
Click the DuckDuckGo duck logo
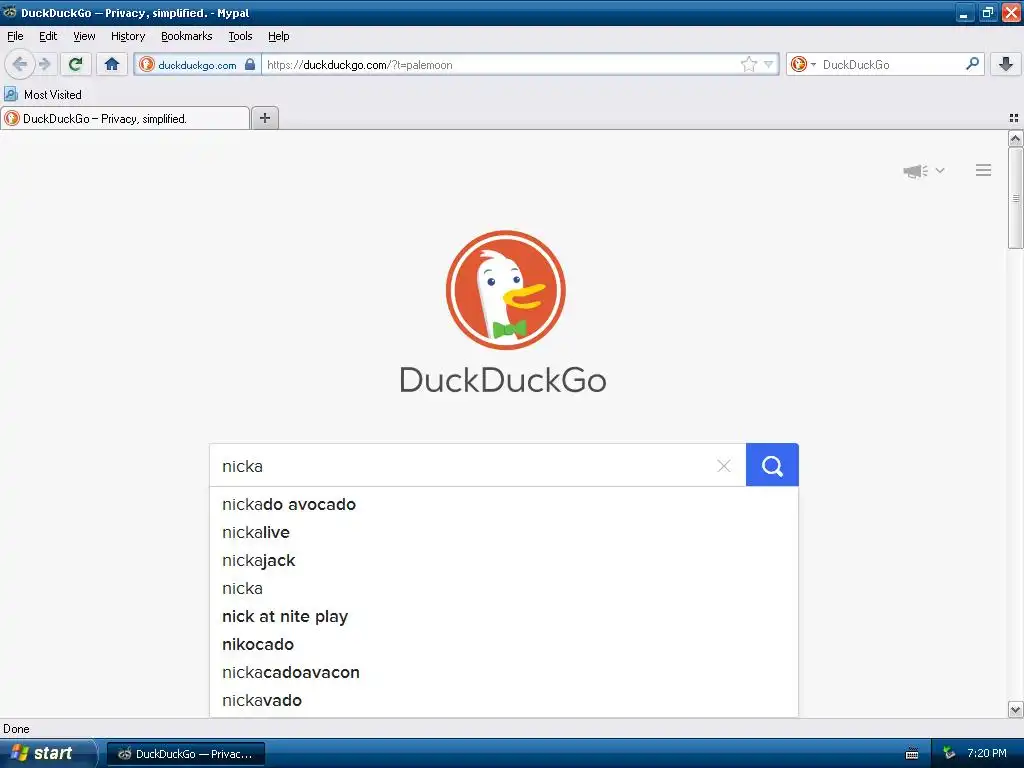tap(505, 290)
